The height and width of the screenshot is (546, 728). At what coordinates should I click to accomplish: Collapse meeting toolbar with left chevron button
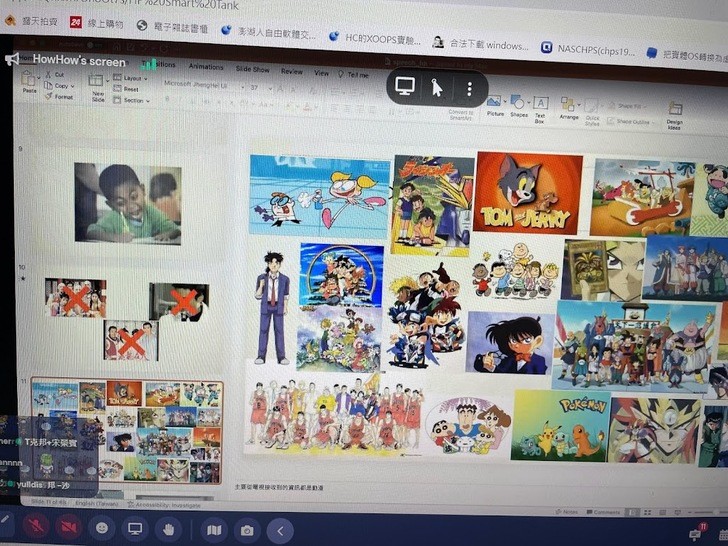point(280,531)
